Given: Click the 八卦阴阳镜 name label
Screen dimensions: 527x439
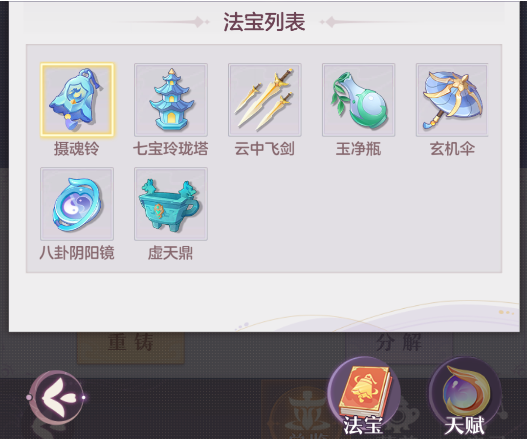Looking at the screenshot, I should click(77, 253).
